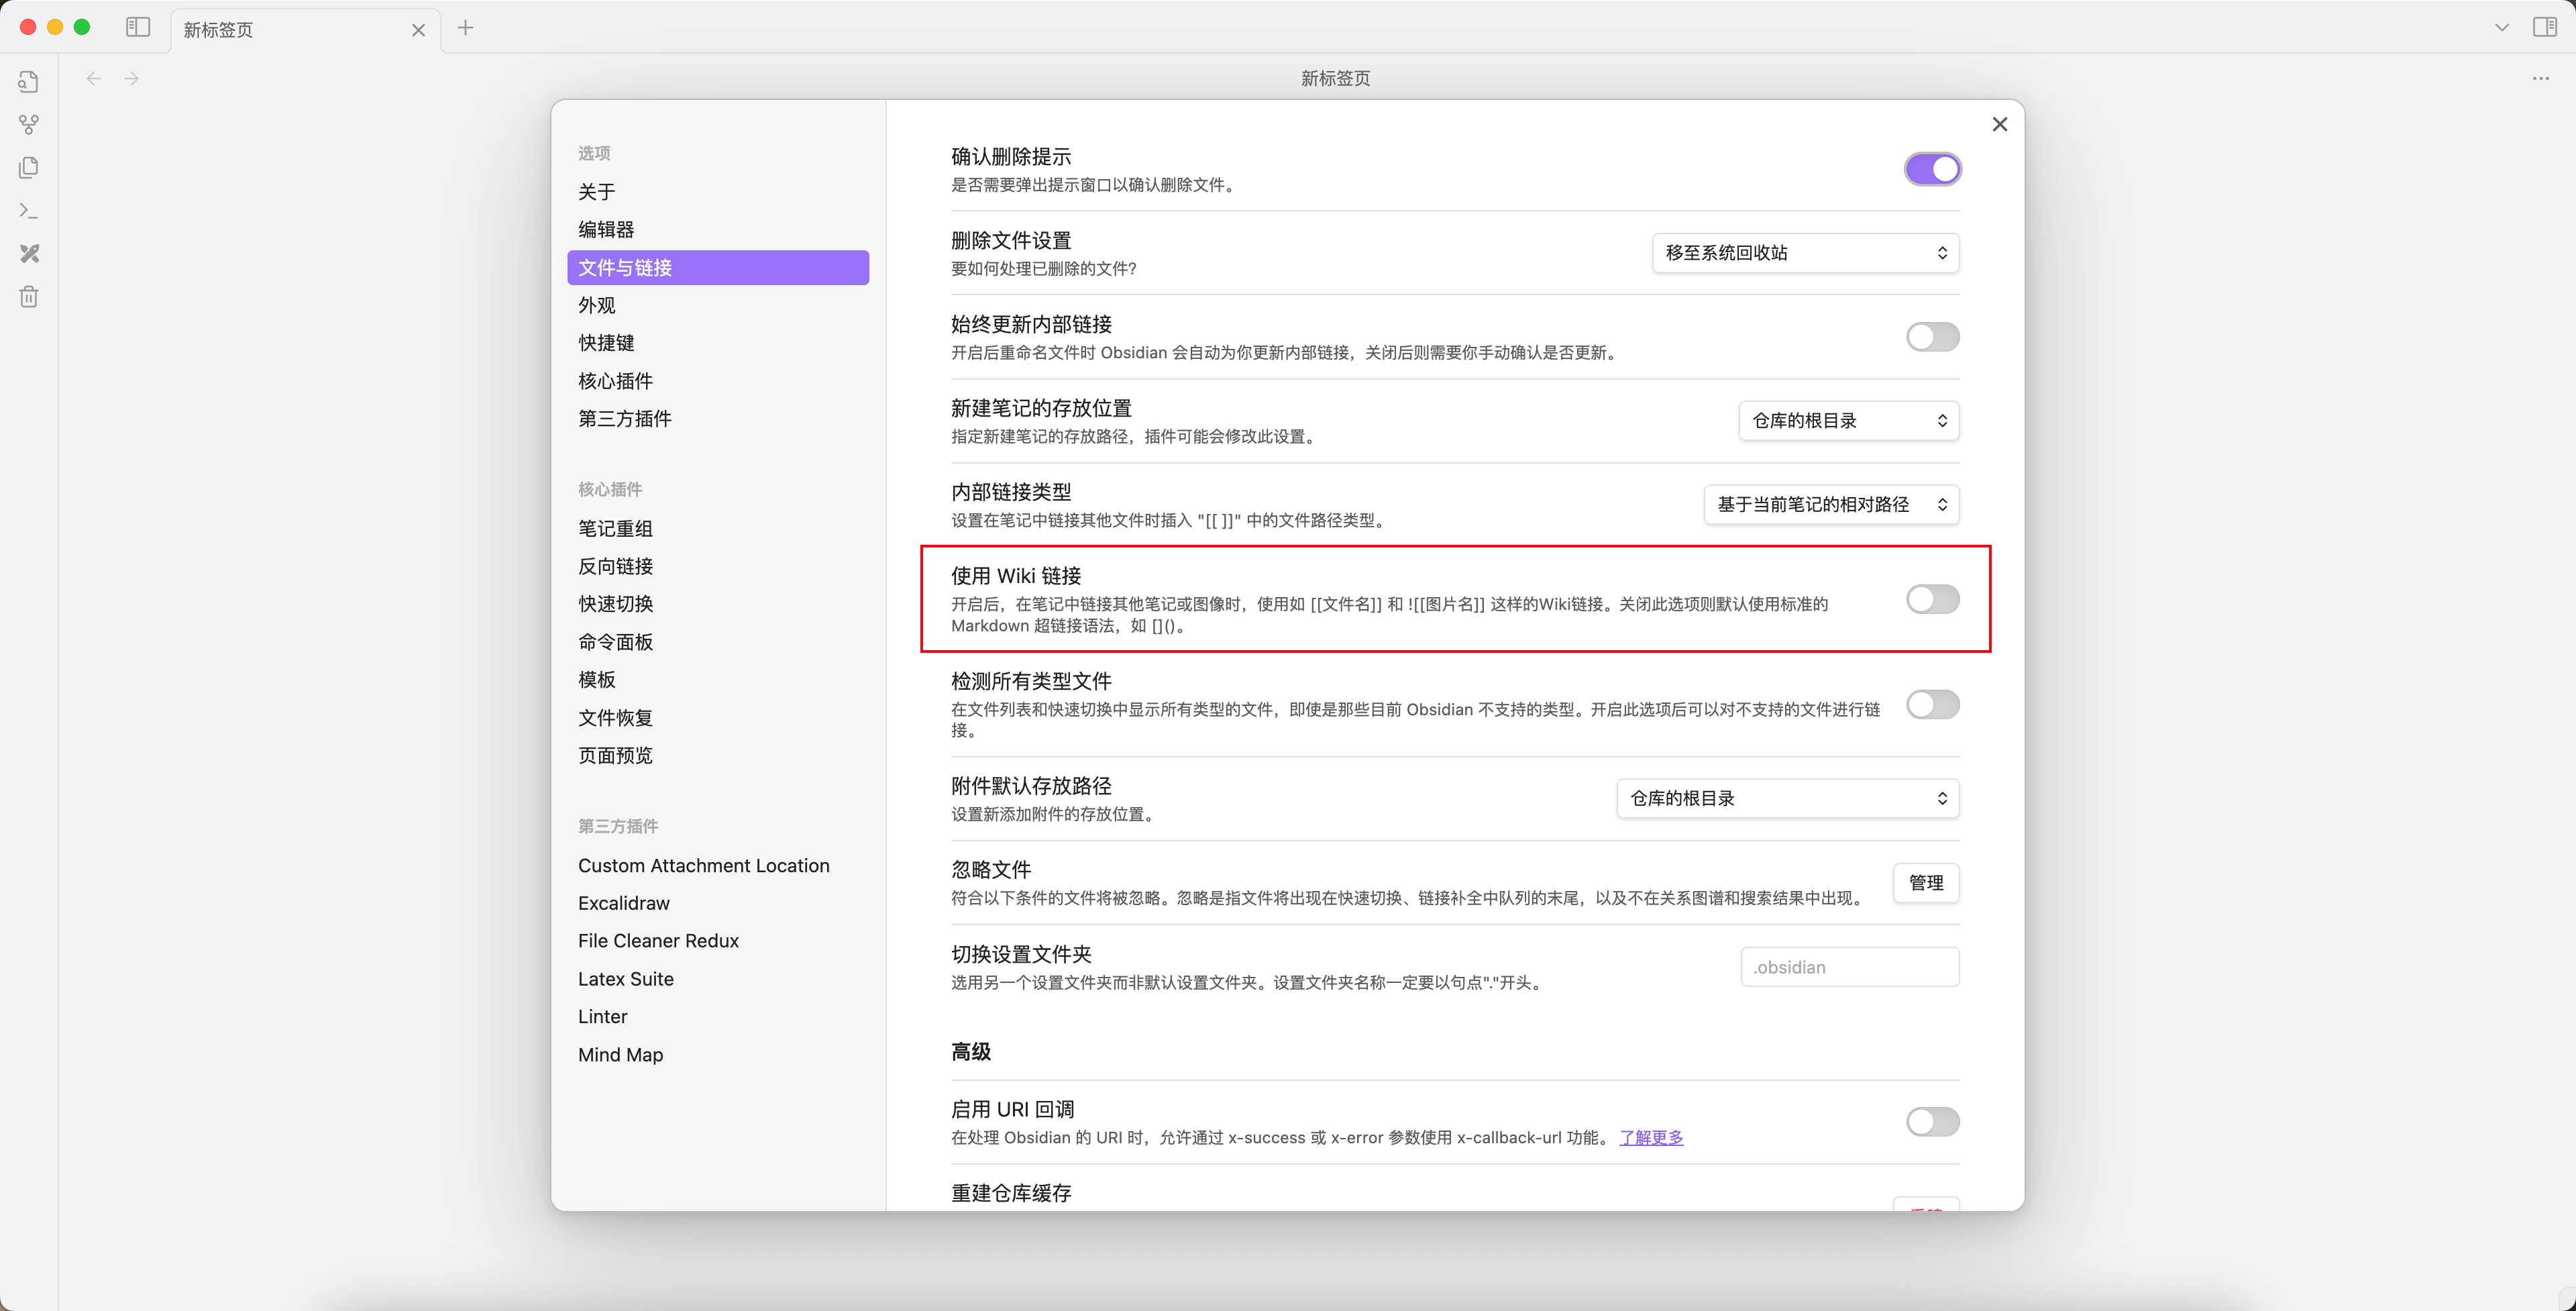Click the command palette terminal icon
The width and height of the screenshot is (2576, 1311).
(x=29, y=211)
